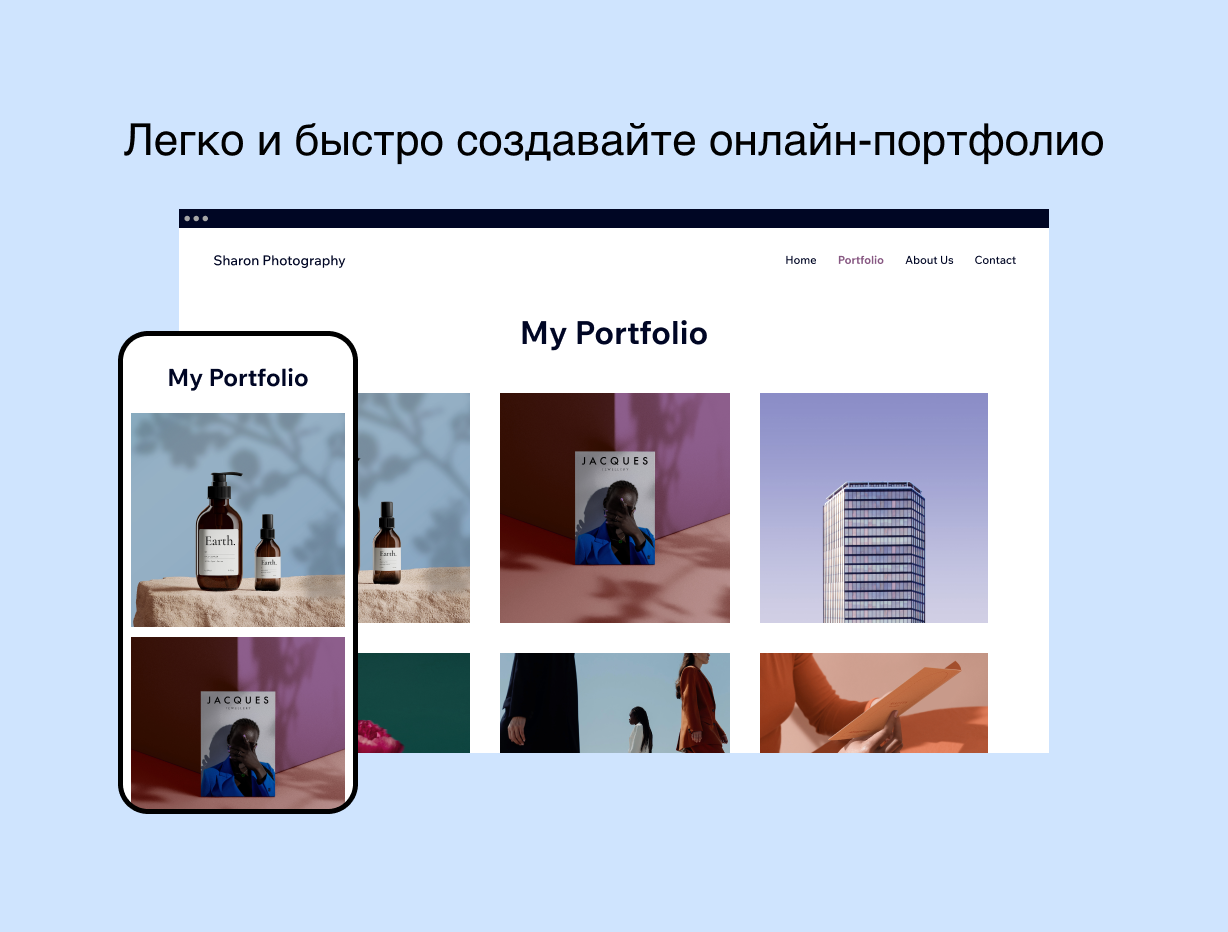Open the Jacques magazine photo in mobile preview
The image size is (1228, 932).
coord(238,722)
